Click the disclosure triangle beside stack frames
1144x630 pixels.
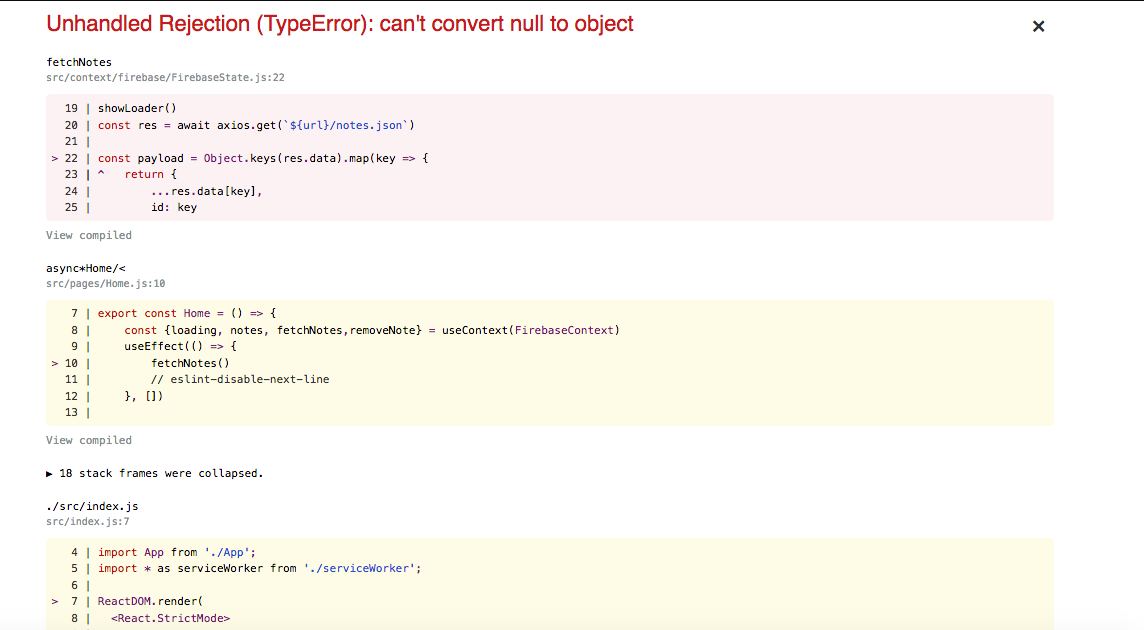tap(50, 474)
